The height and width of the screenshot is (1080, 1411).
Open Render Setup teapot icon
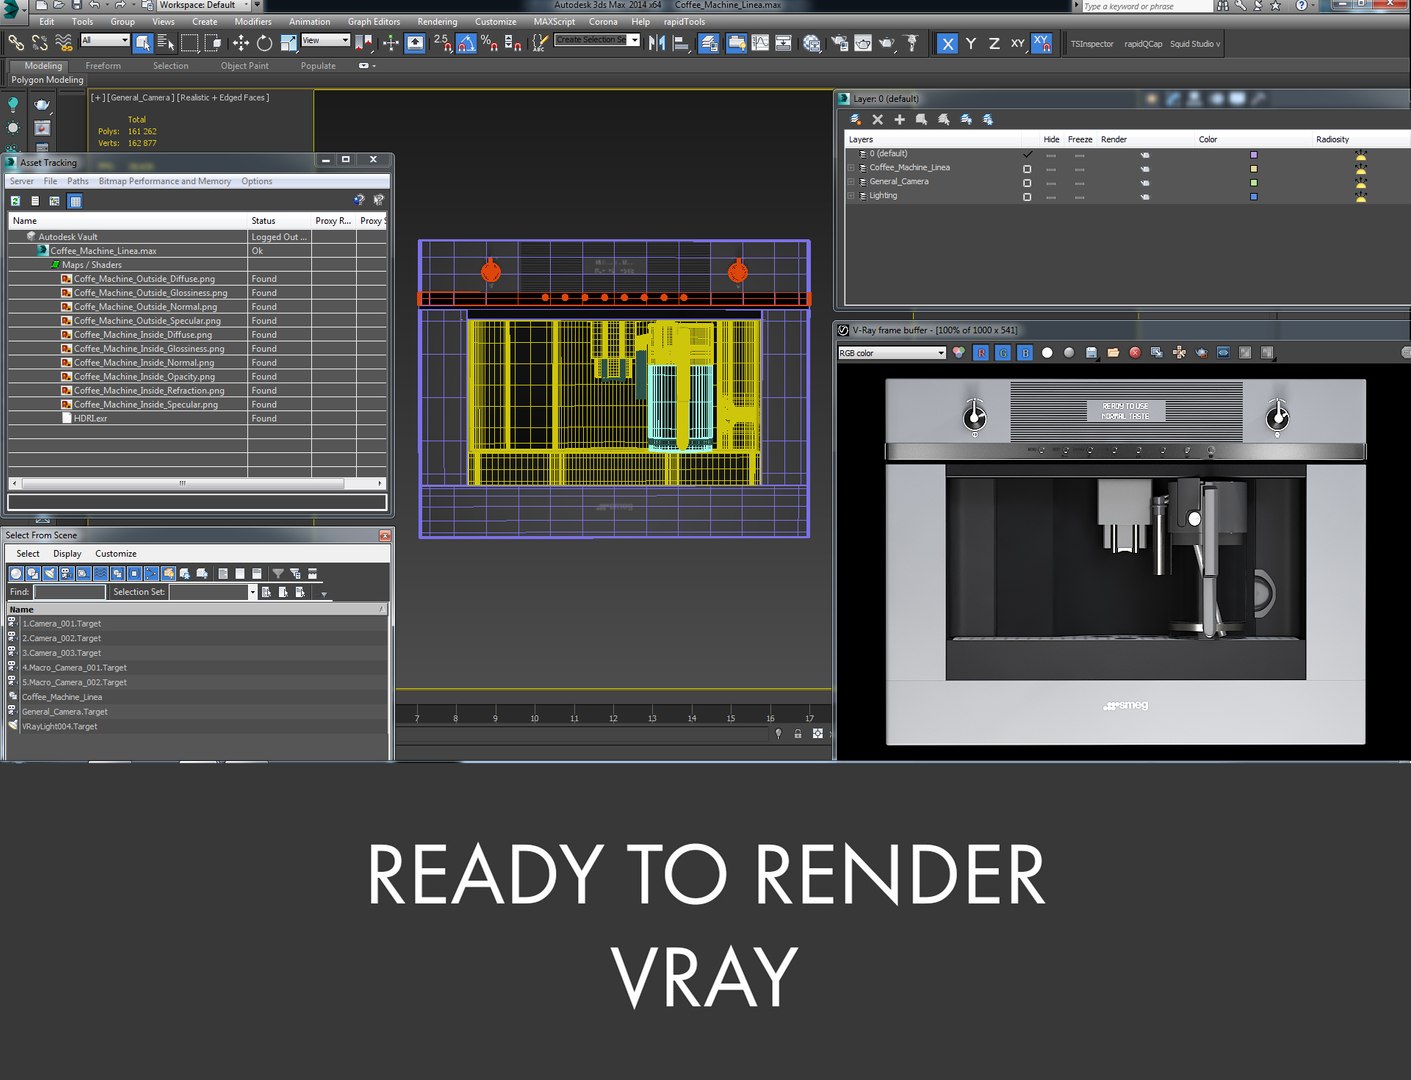click(839, 43)
